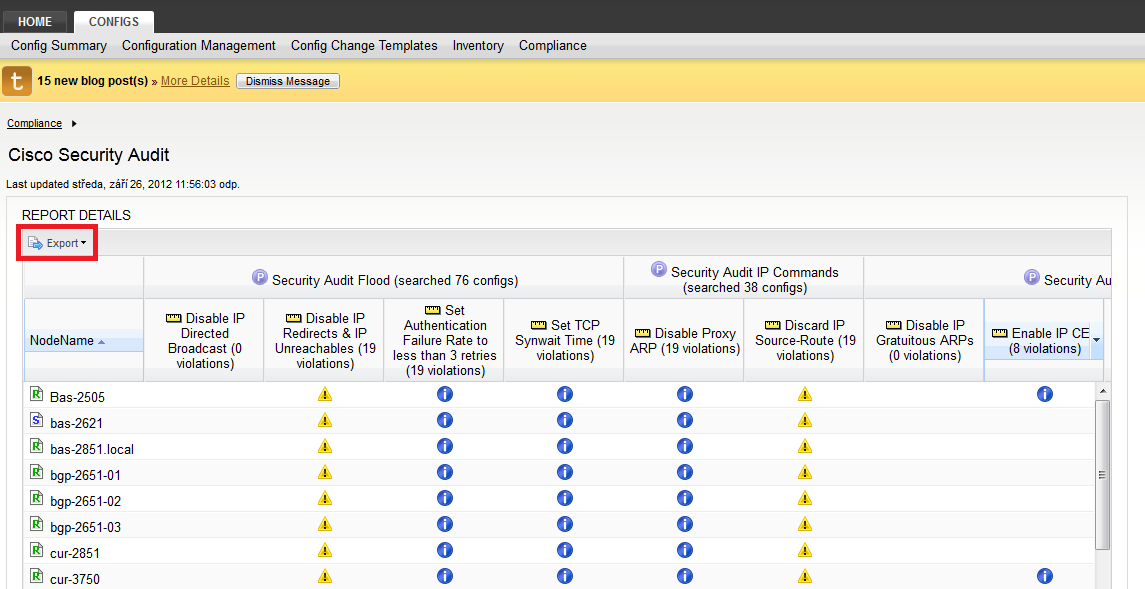
Task: Sort by the NodeName column header
Action: (62, 341)
